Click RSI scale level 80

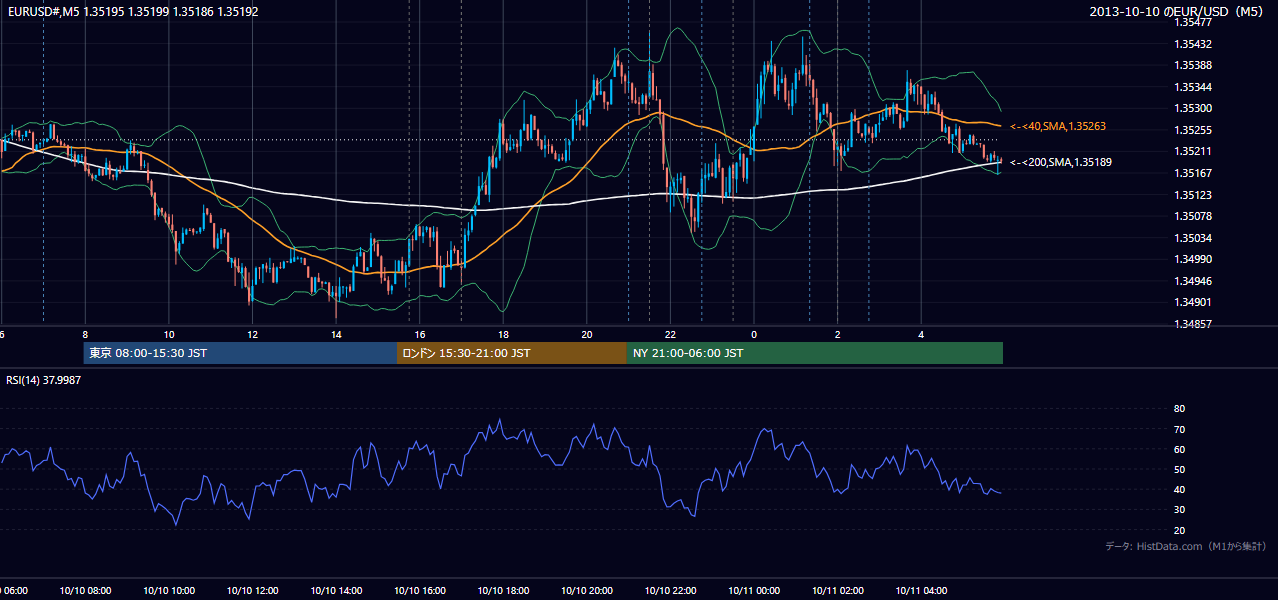coord(1179,409)
